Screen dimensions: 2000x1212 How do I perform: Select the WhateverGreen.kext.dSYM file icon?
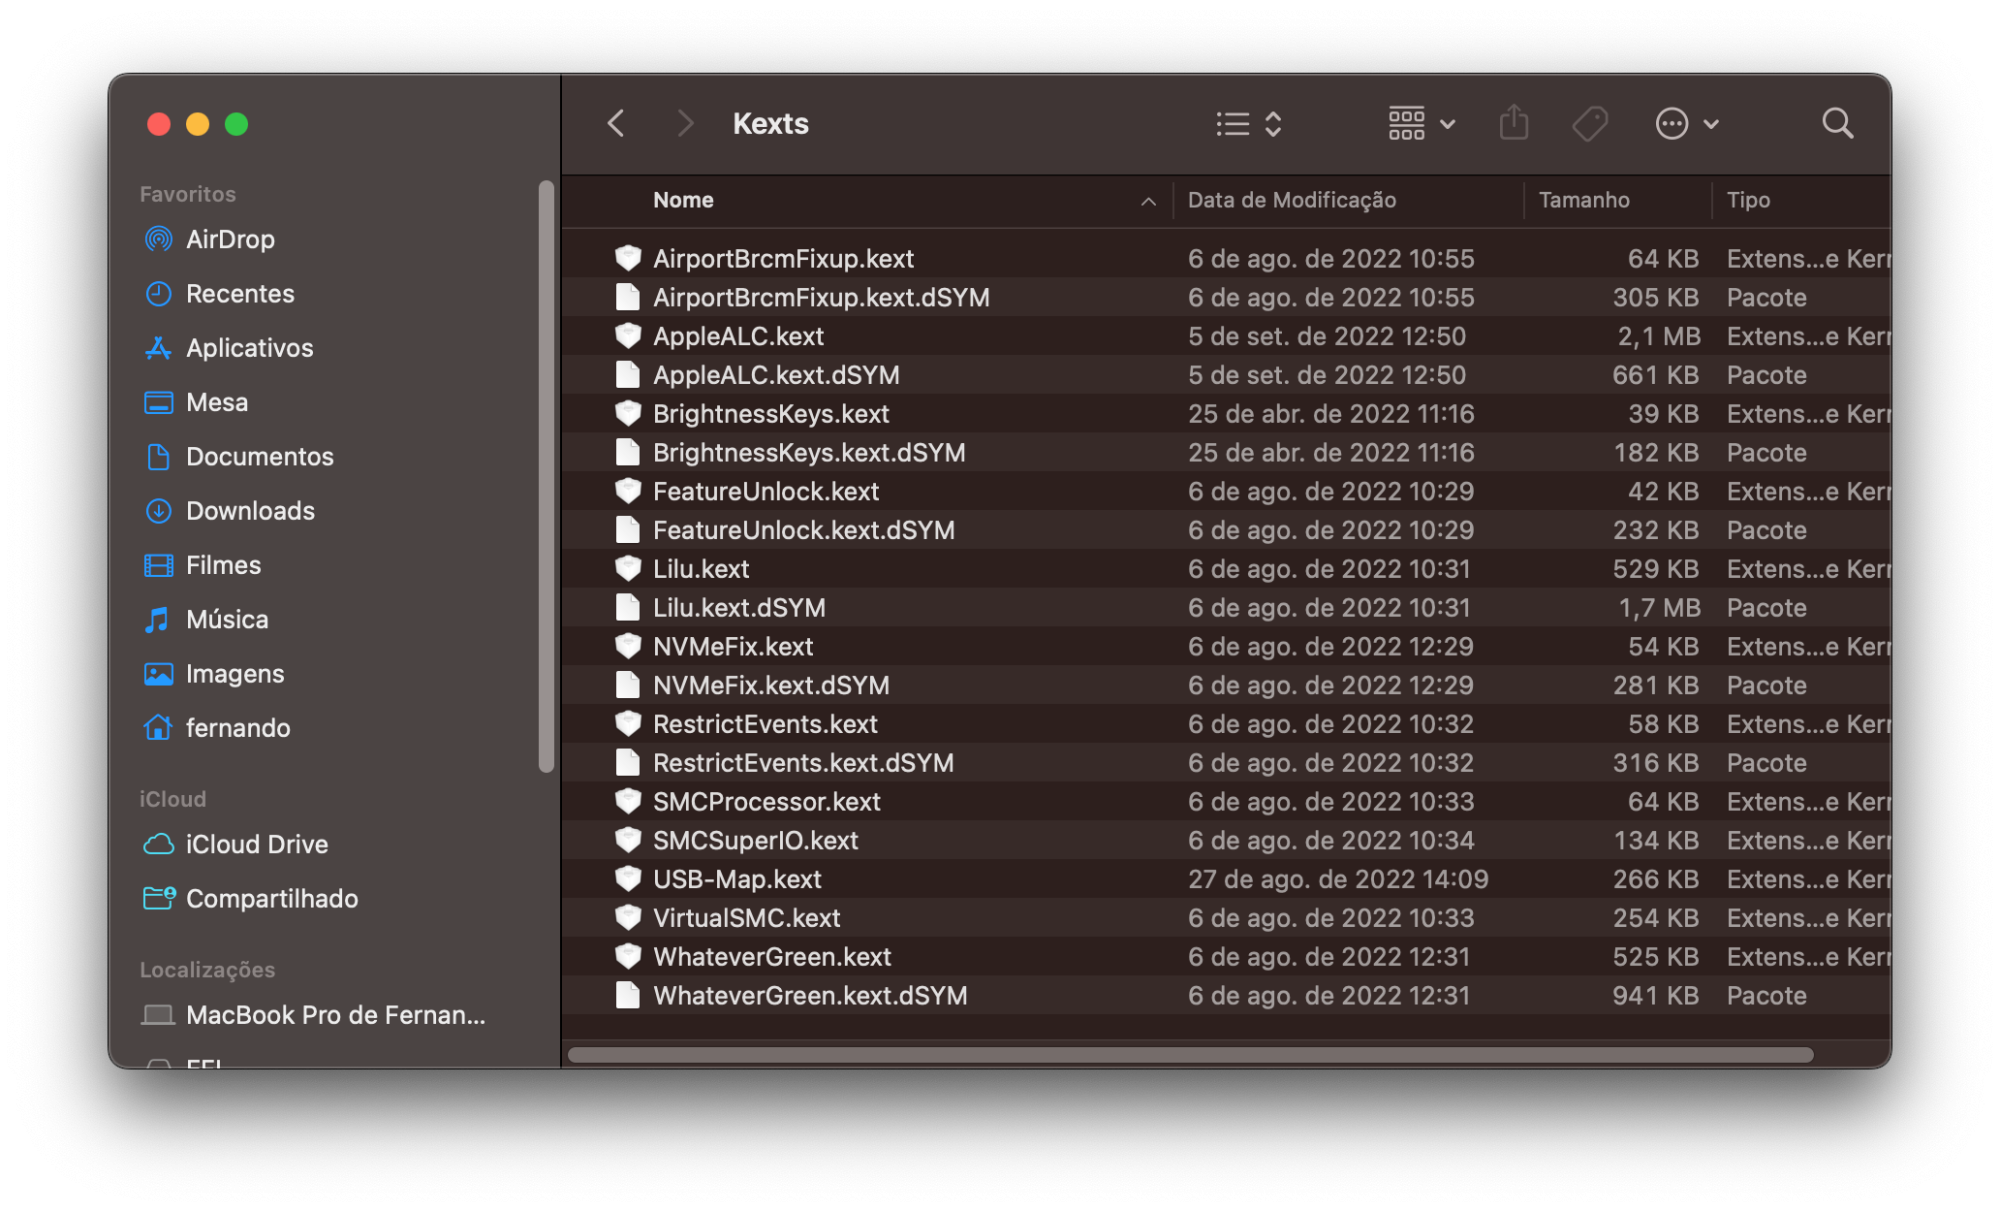[x=627, y=995]
